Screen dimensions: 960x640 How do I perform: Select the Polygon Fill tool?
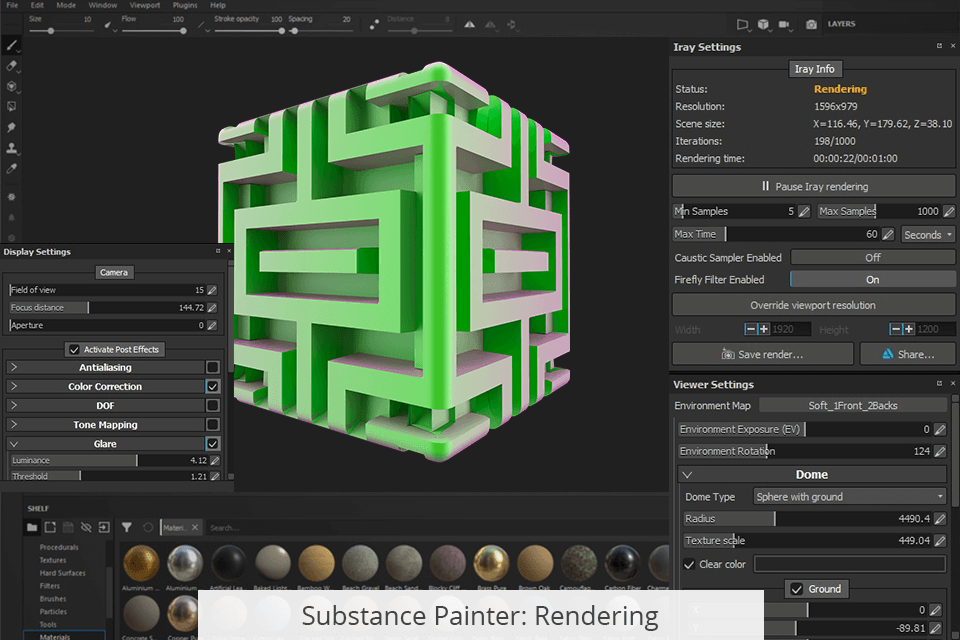[x=12, y=107]
